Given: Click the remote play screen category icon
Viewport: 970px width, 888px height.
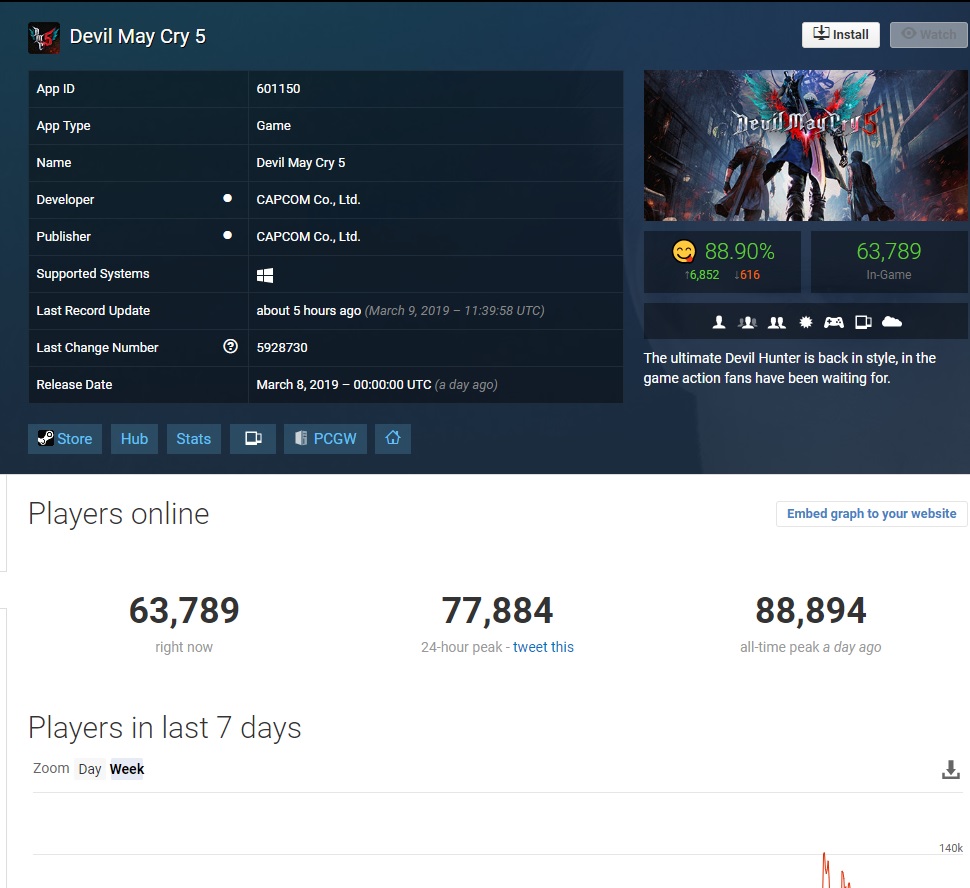Looking at the screenshot, I should click(863, 322).
